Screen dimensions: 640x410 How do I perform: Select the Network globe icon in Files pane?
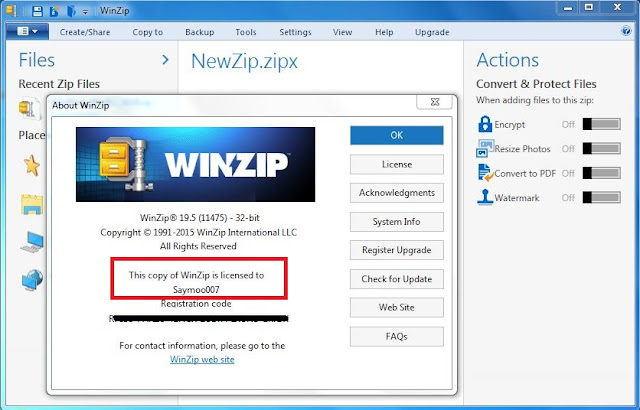click(32, 280)
